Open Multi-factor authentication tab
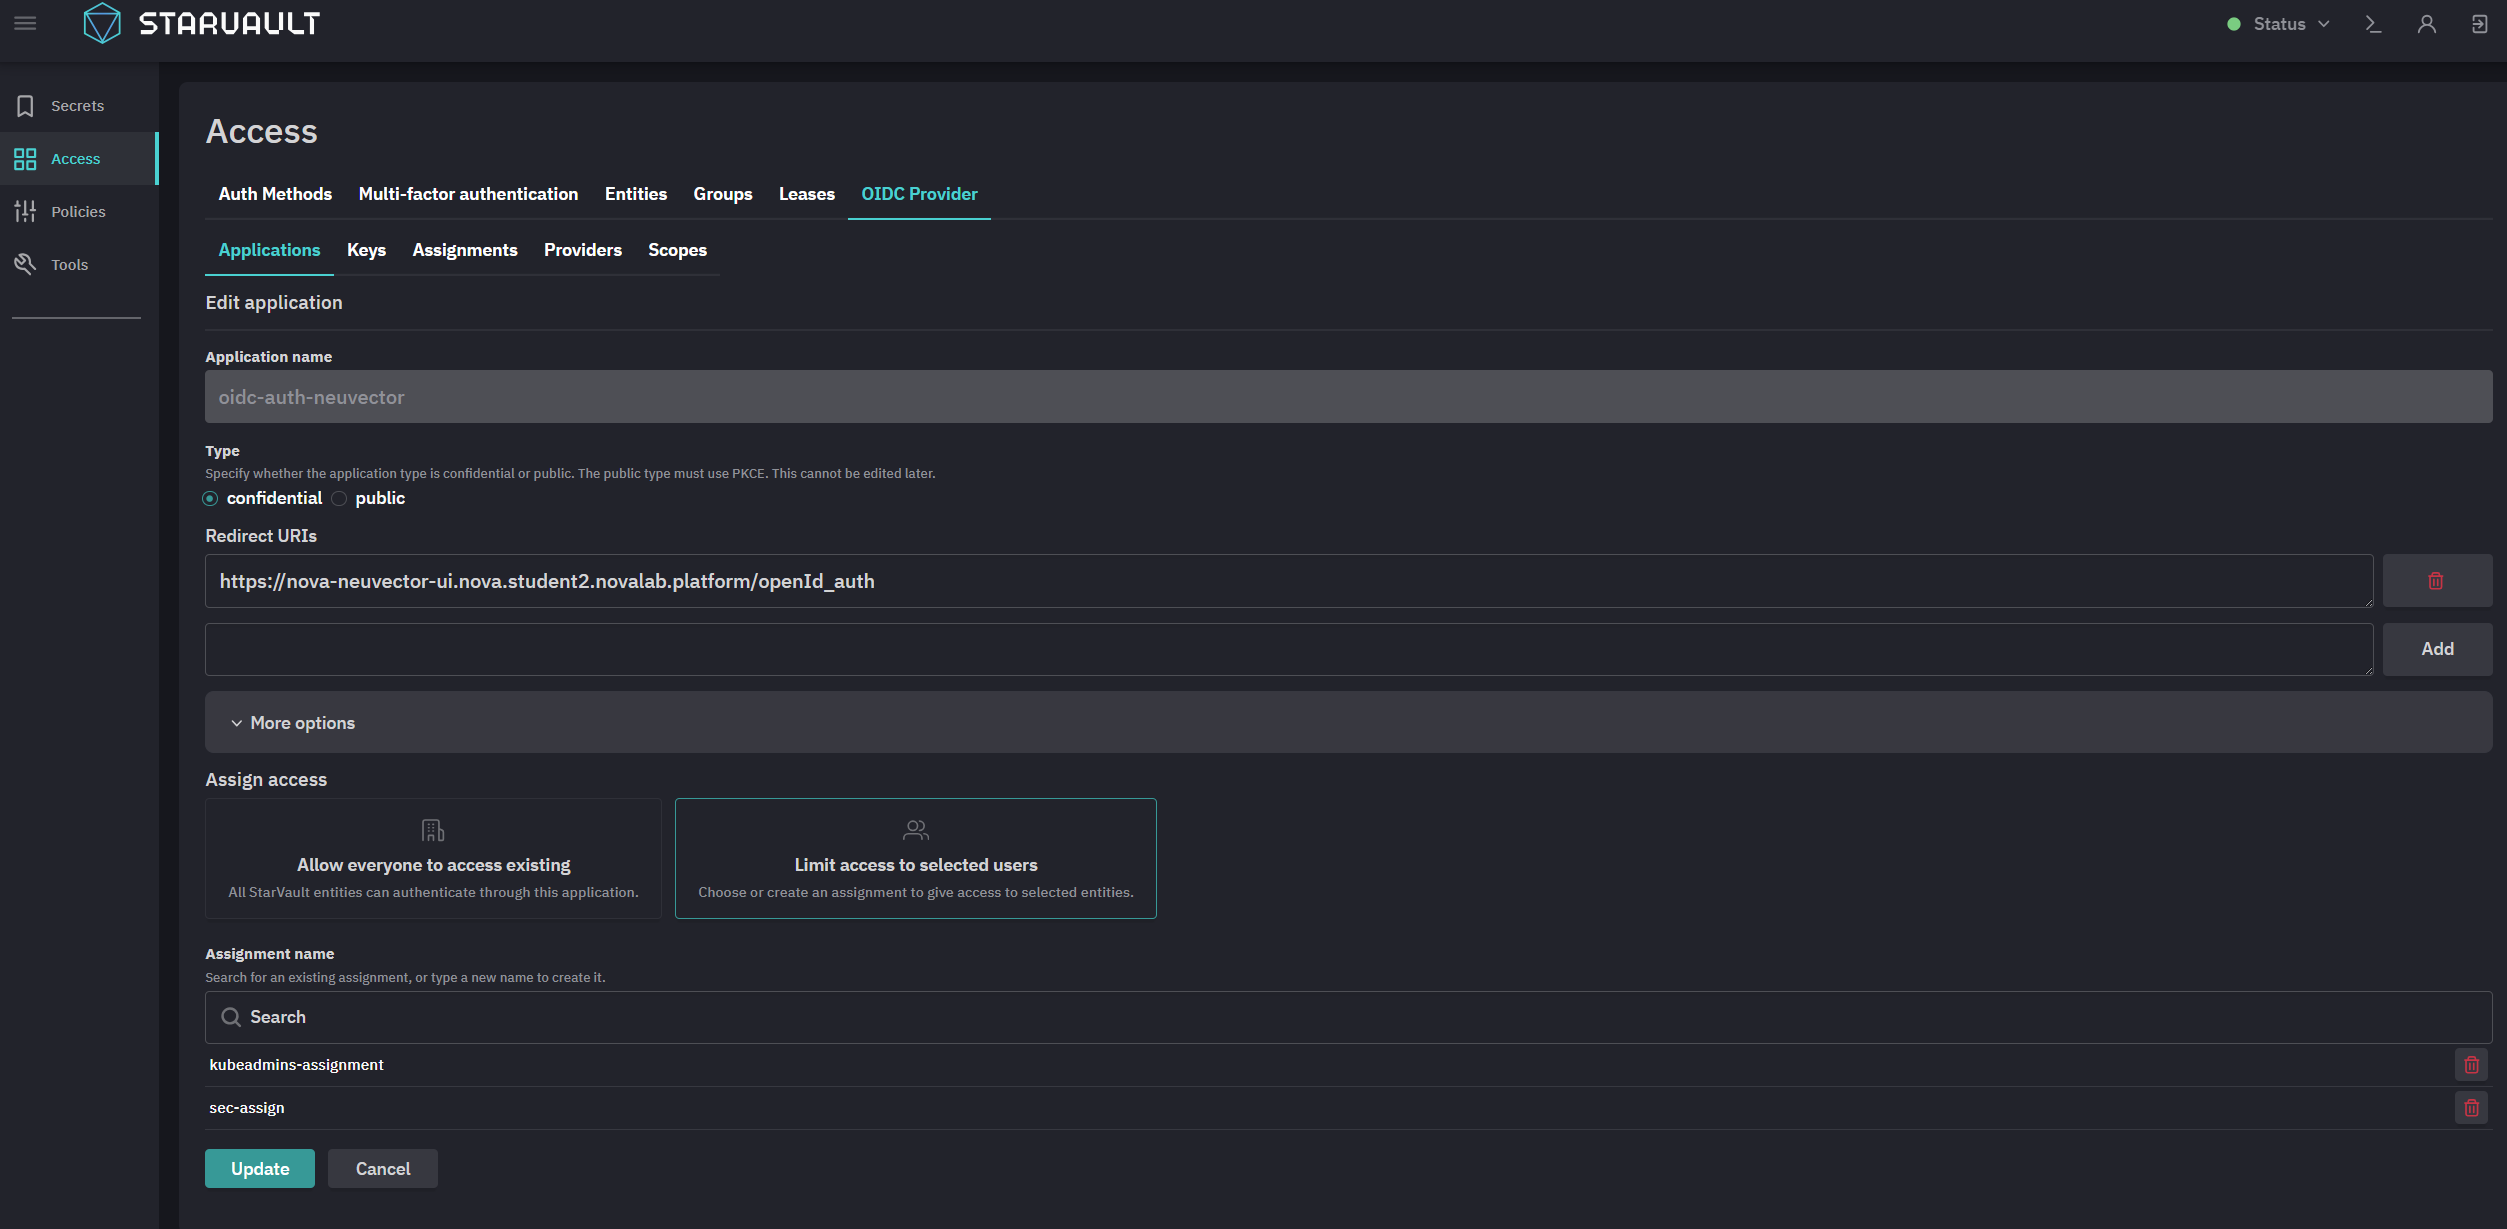The height and width of the screenshot is (1229, 2507). [468, 194]
